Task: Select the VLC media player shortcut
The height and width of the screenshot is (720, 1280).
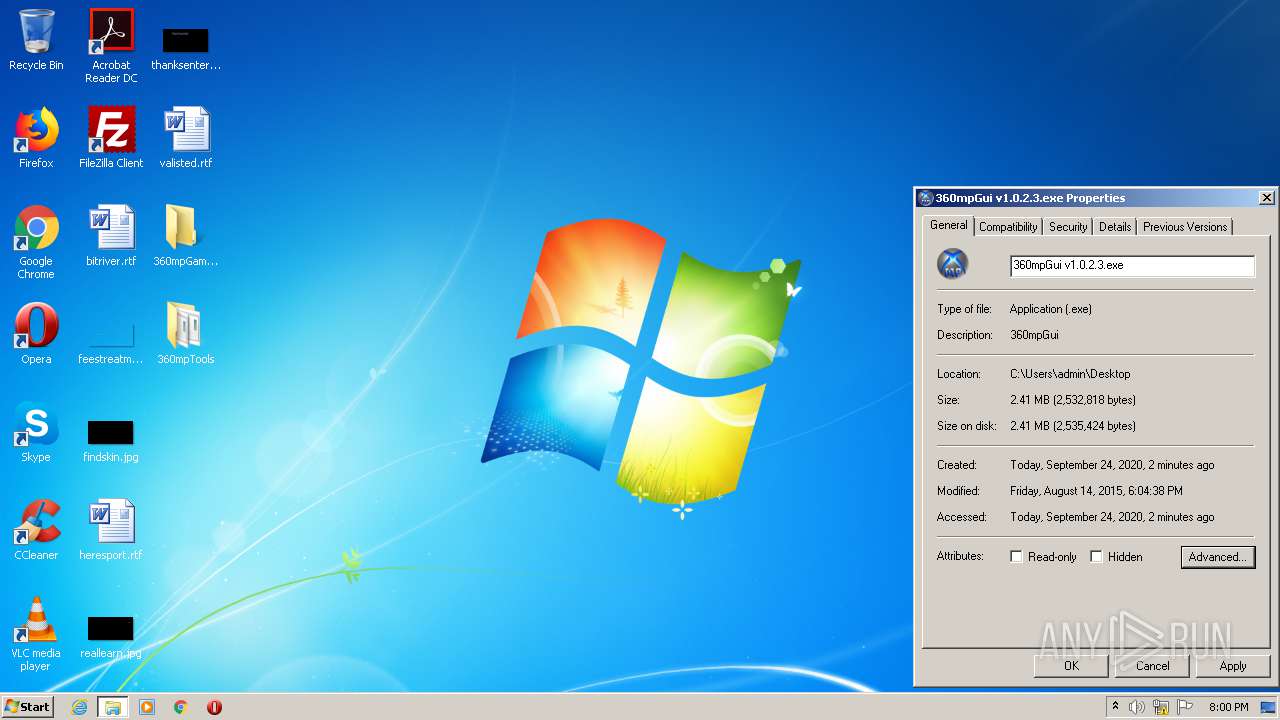Action: (x=36, y=634)
